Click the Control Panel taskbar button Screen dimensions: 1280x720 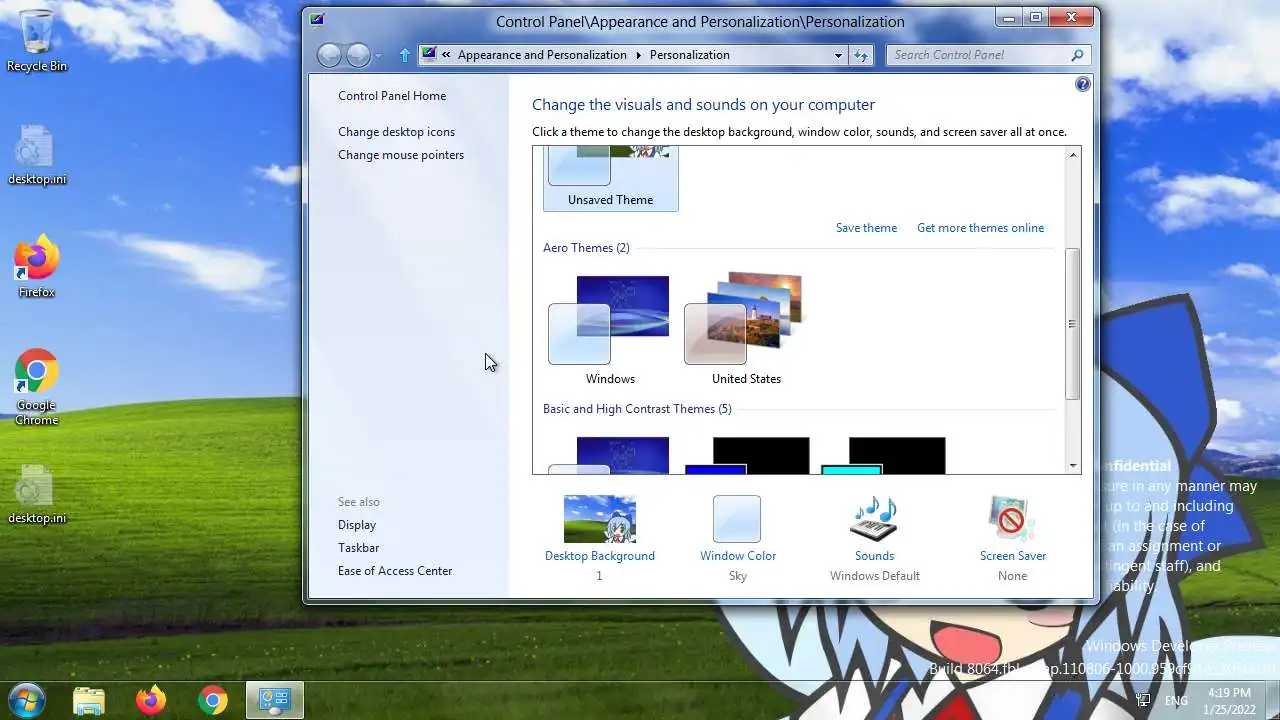tap(274, 700)
